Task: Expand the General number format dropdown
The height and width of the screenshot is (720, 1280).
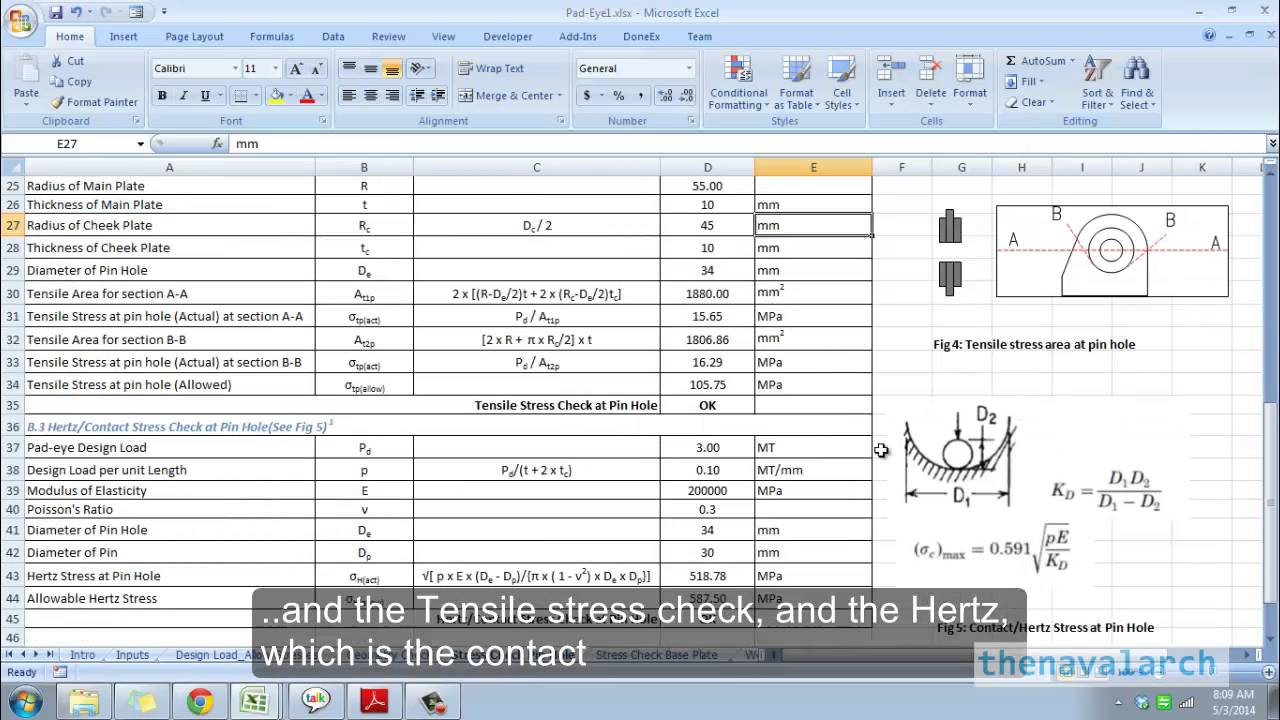Action: [688, 69]
